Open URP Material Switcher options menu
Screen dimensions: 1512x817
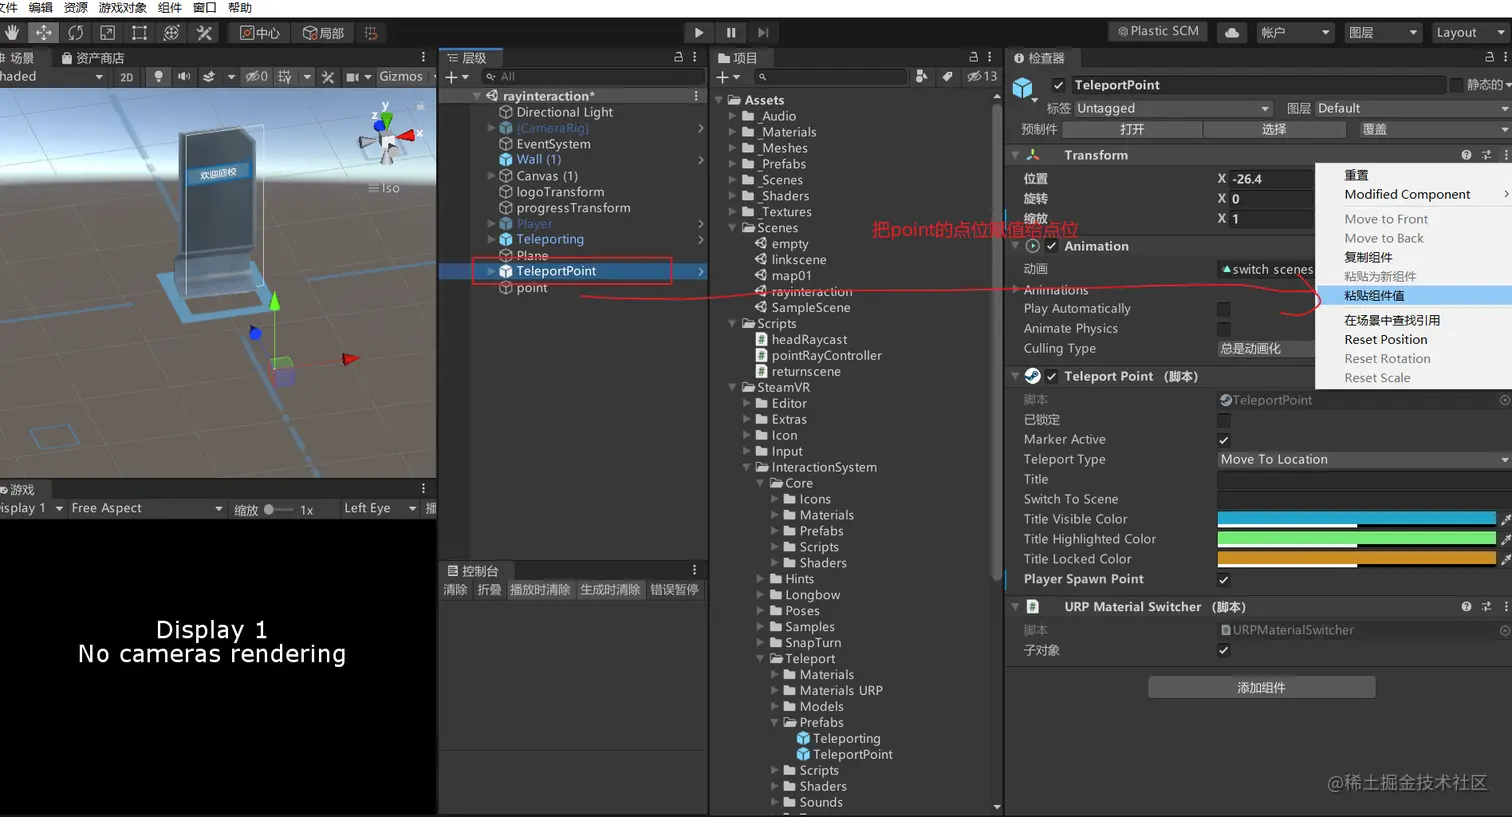1505,607
